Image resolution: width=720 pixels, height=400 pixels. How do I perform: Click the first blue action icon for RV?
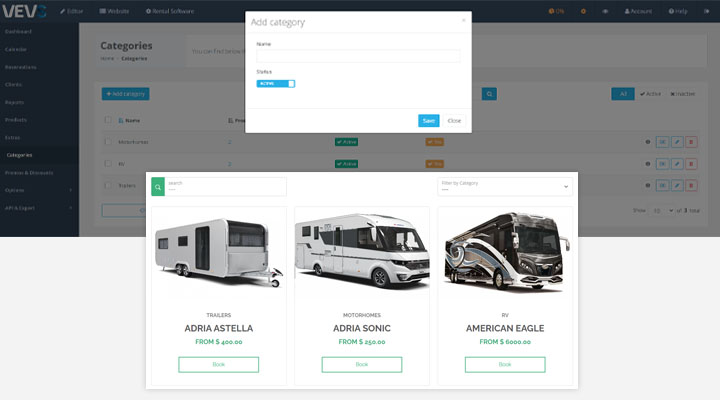click(x=662, y=164)
